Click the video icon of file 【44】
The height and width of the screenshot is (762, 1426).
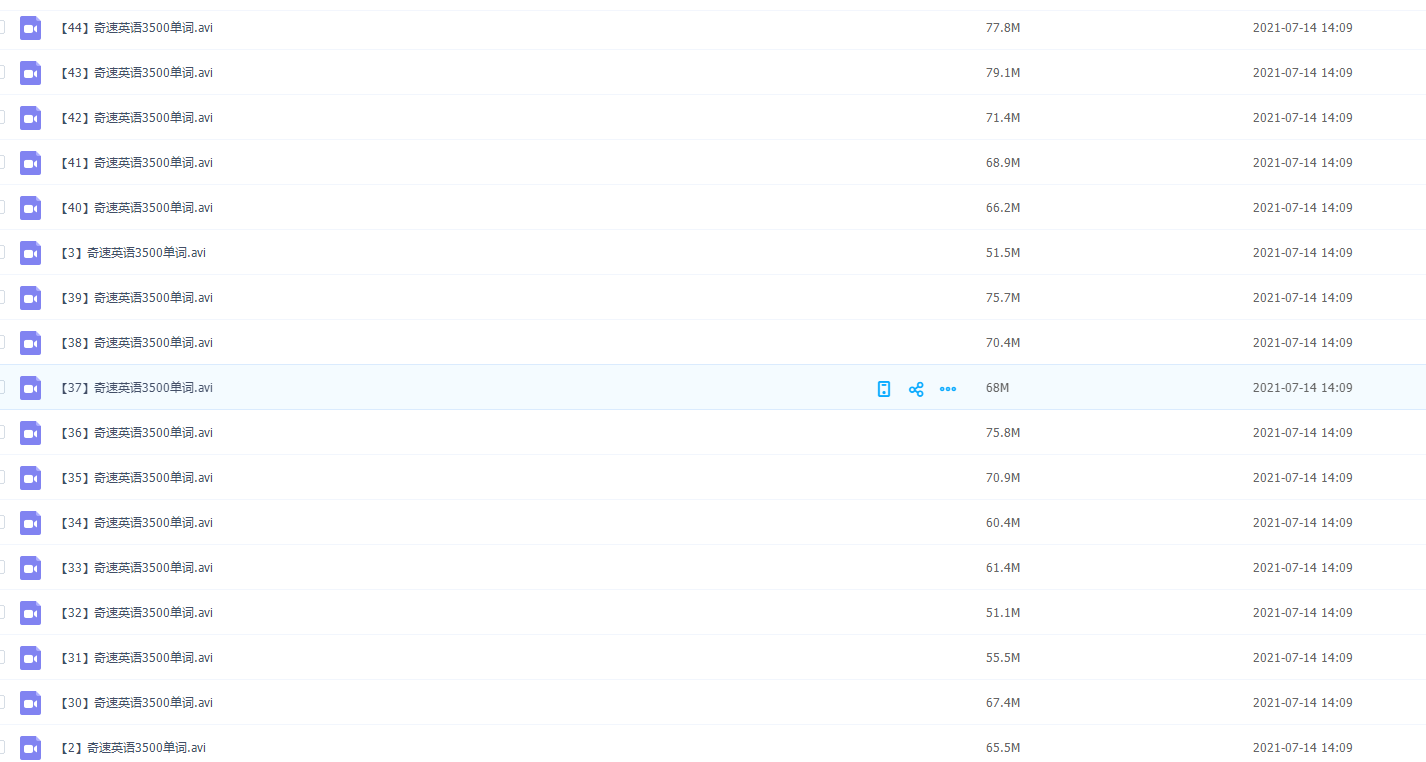(31, 28)
